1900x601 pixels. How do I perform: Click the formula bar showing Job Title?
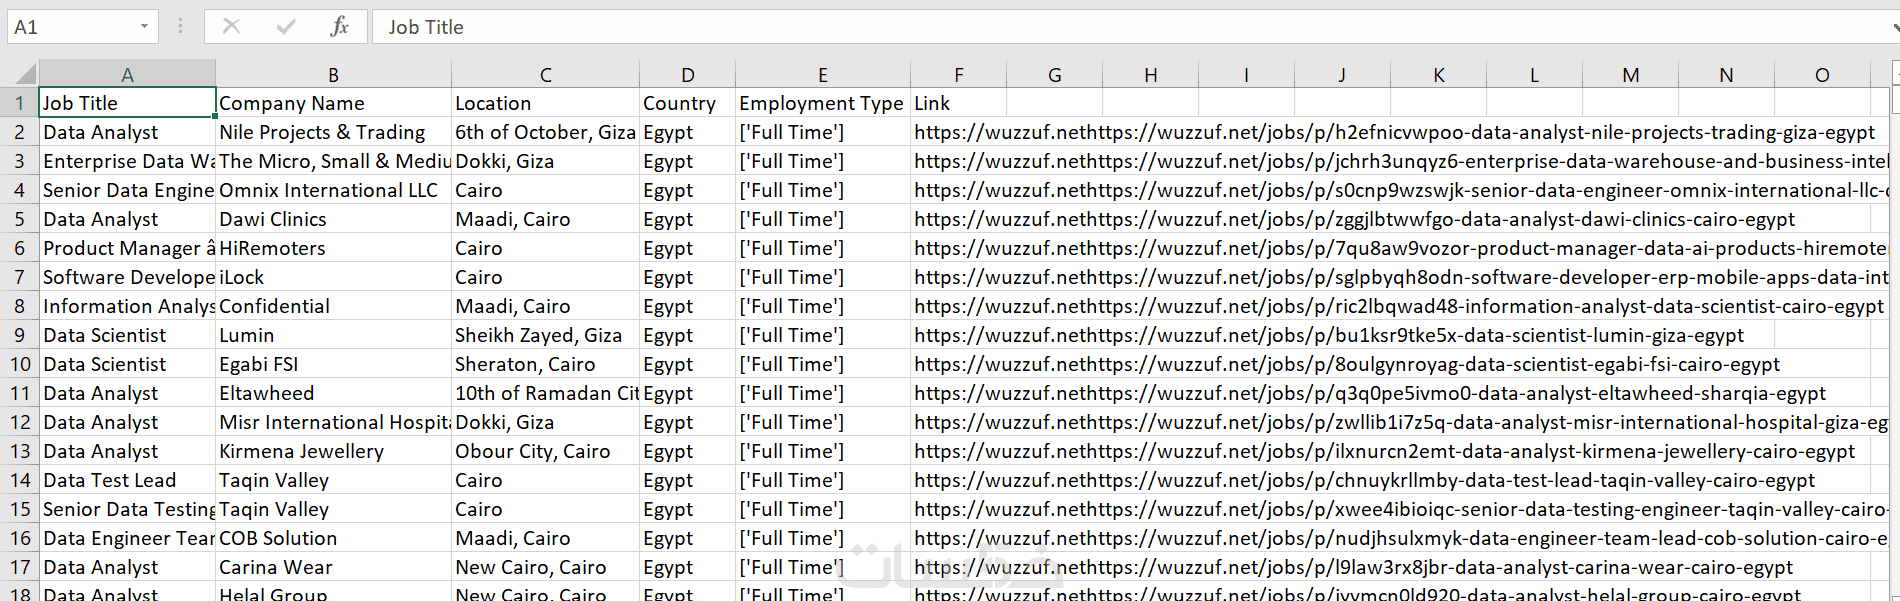click(1130, 26)
